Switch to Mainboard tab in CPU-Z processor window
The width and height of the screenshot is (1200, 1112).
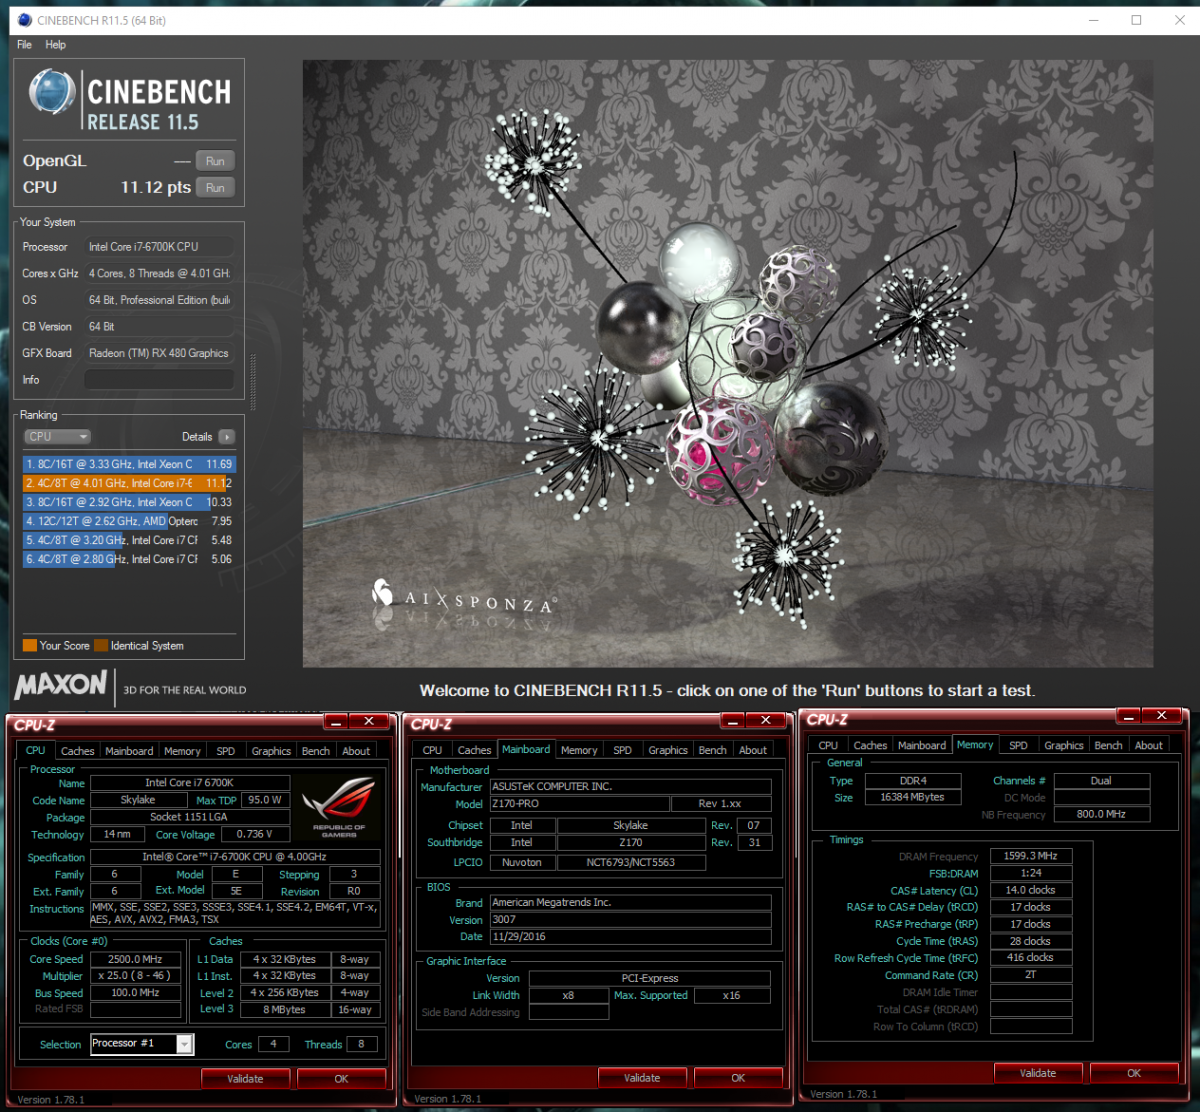pyautogui.click(x=130, y=751)
